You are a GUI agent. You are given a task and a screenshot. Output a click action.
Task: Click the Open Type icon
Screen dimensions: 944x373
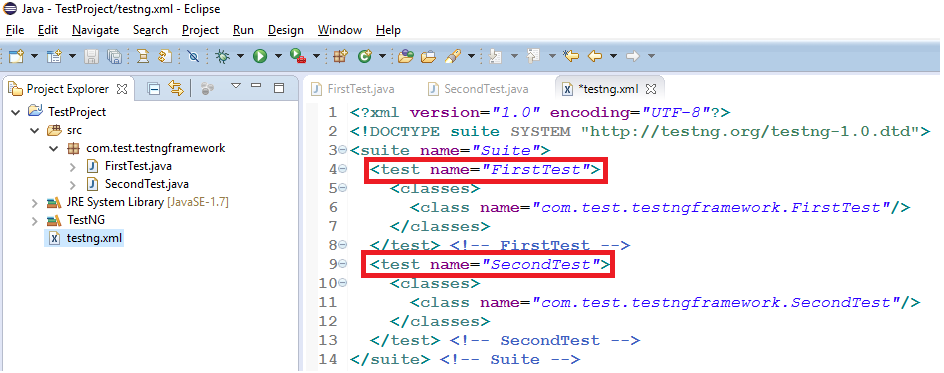406,57
